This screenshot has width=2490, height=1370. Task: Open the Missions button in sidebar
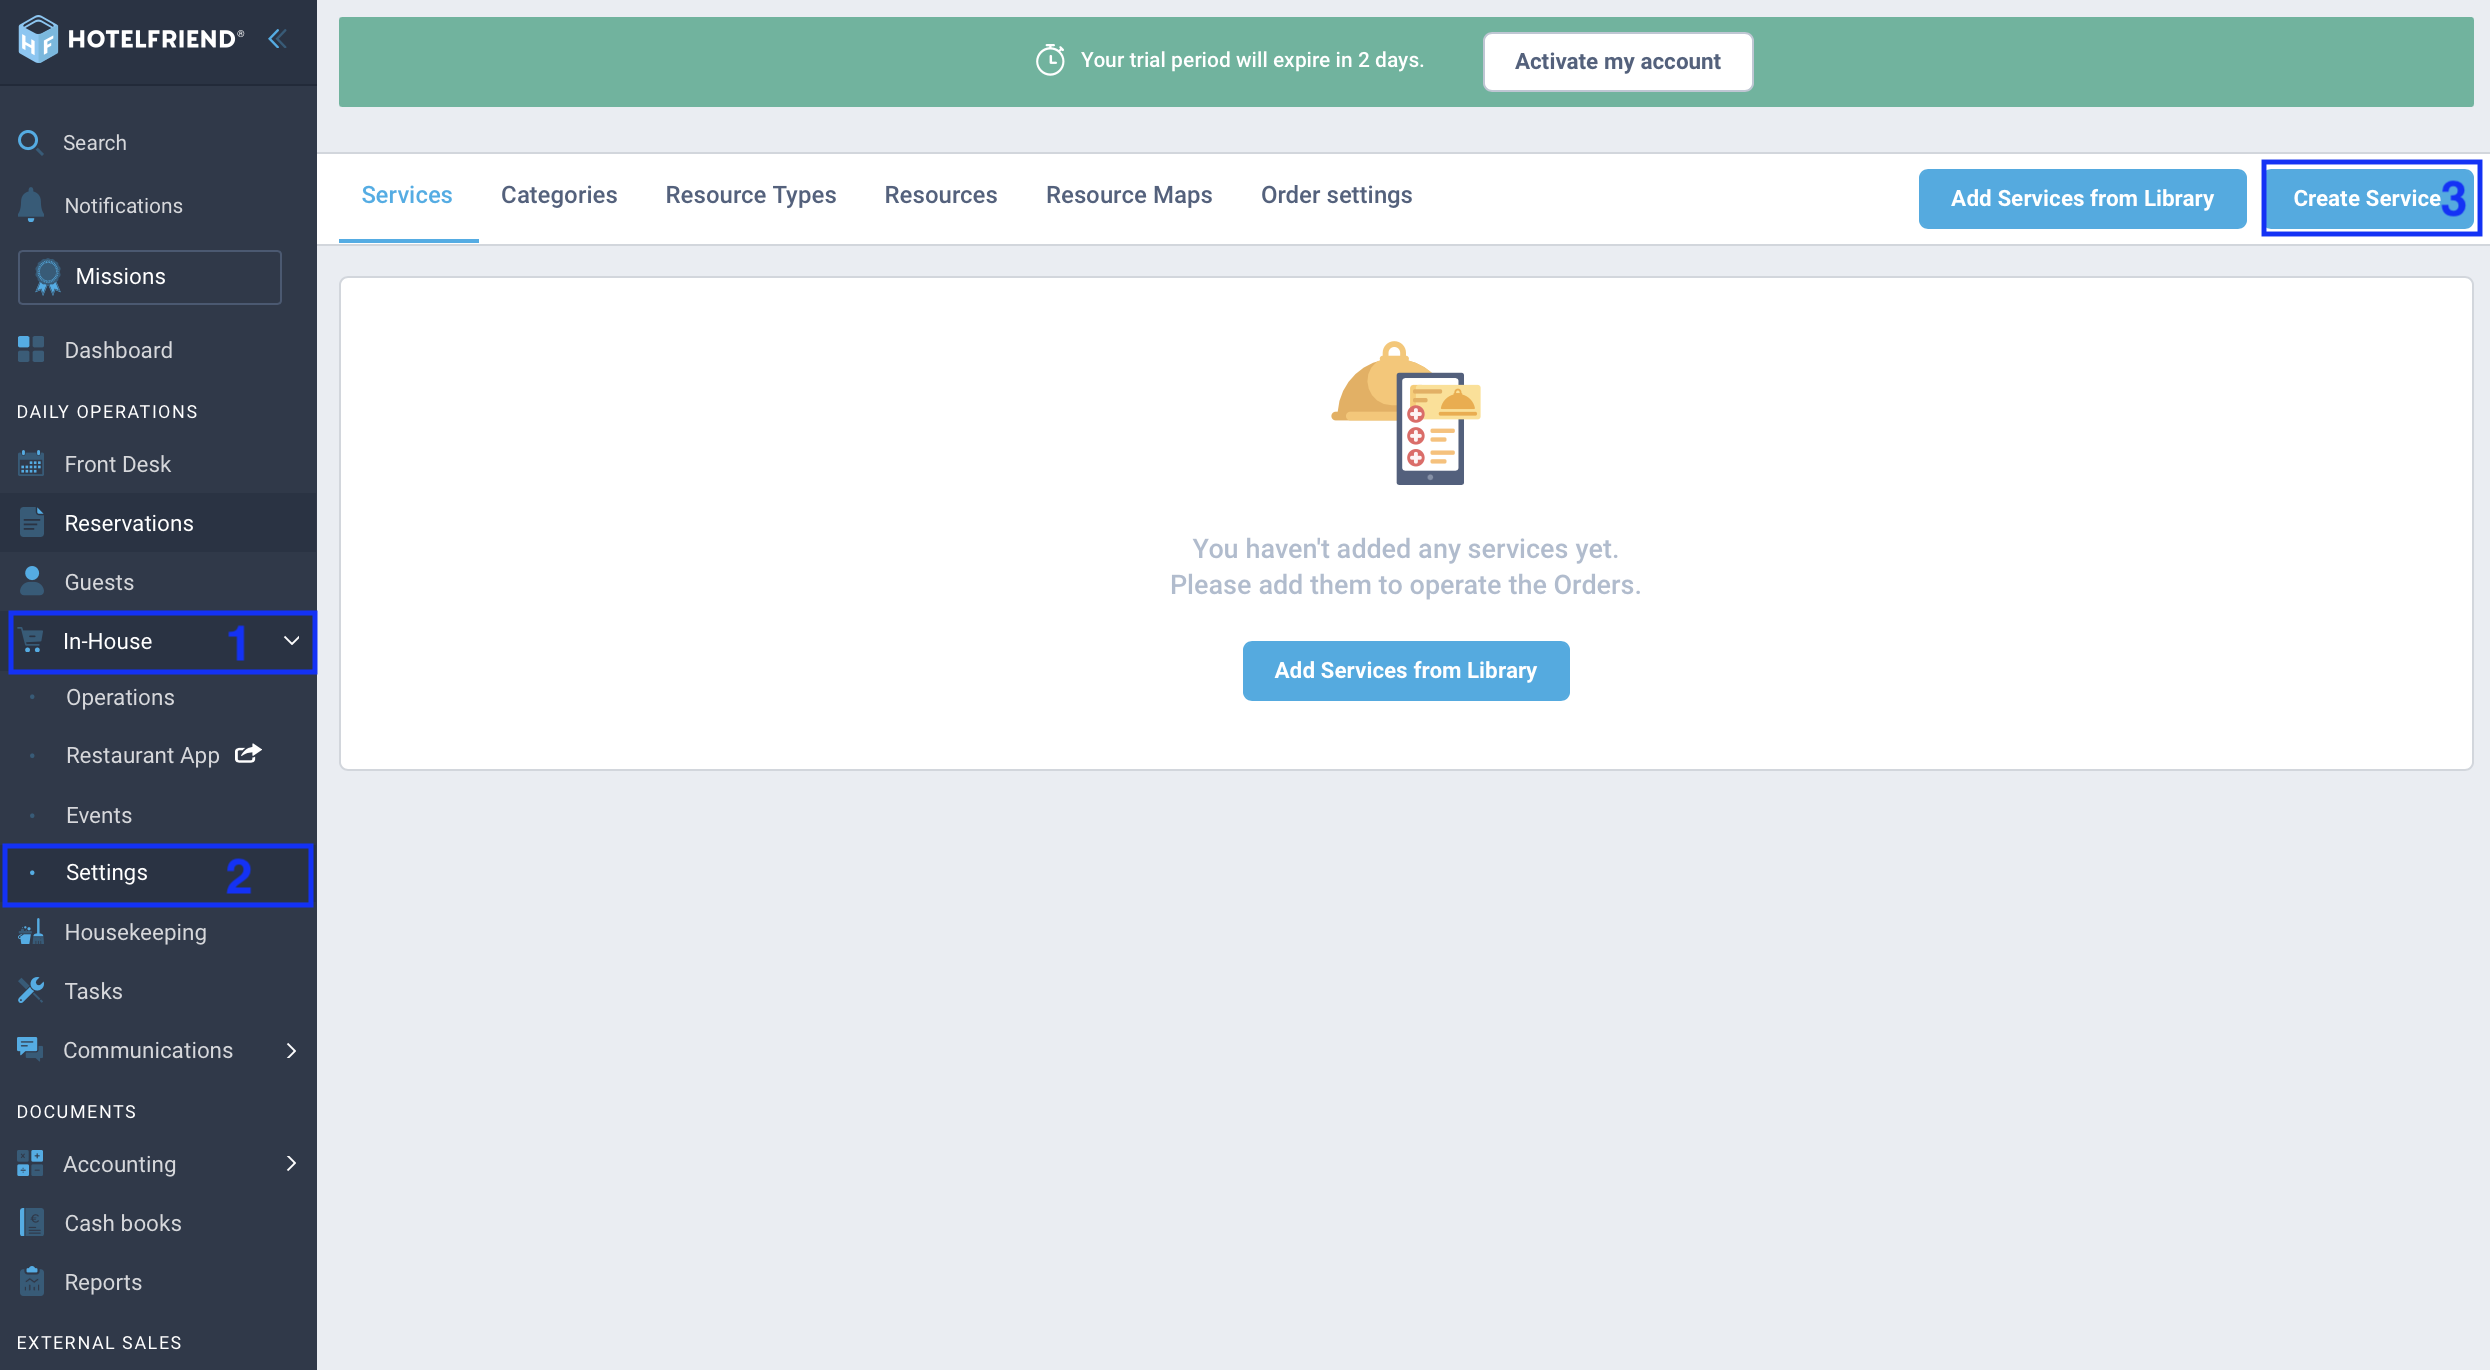point(150,277)
